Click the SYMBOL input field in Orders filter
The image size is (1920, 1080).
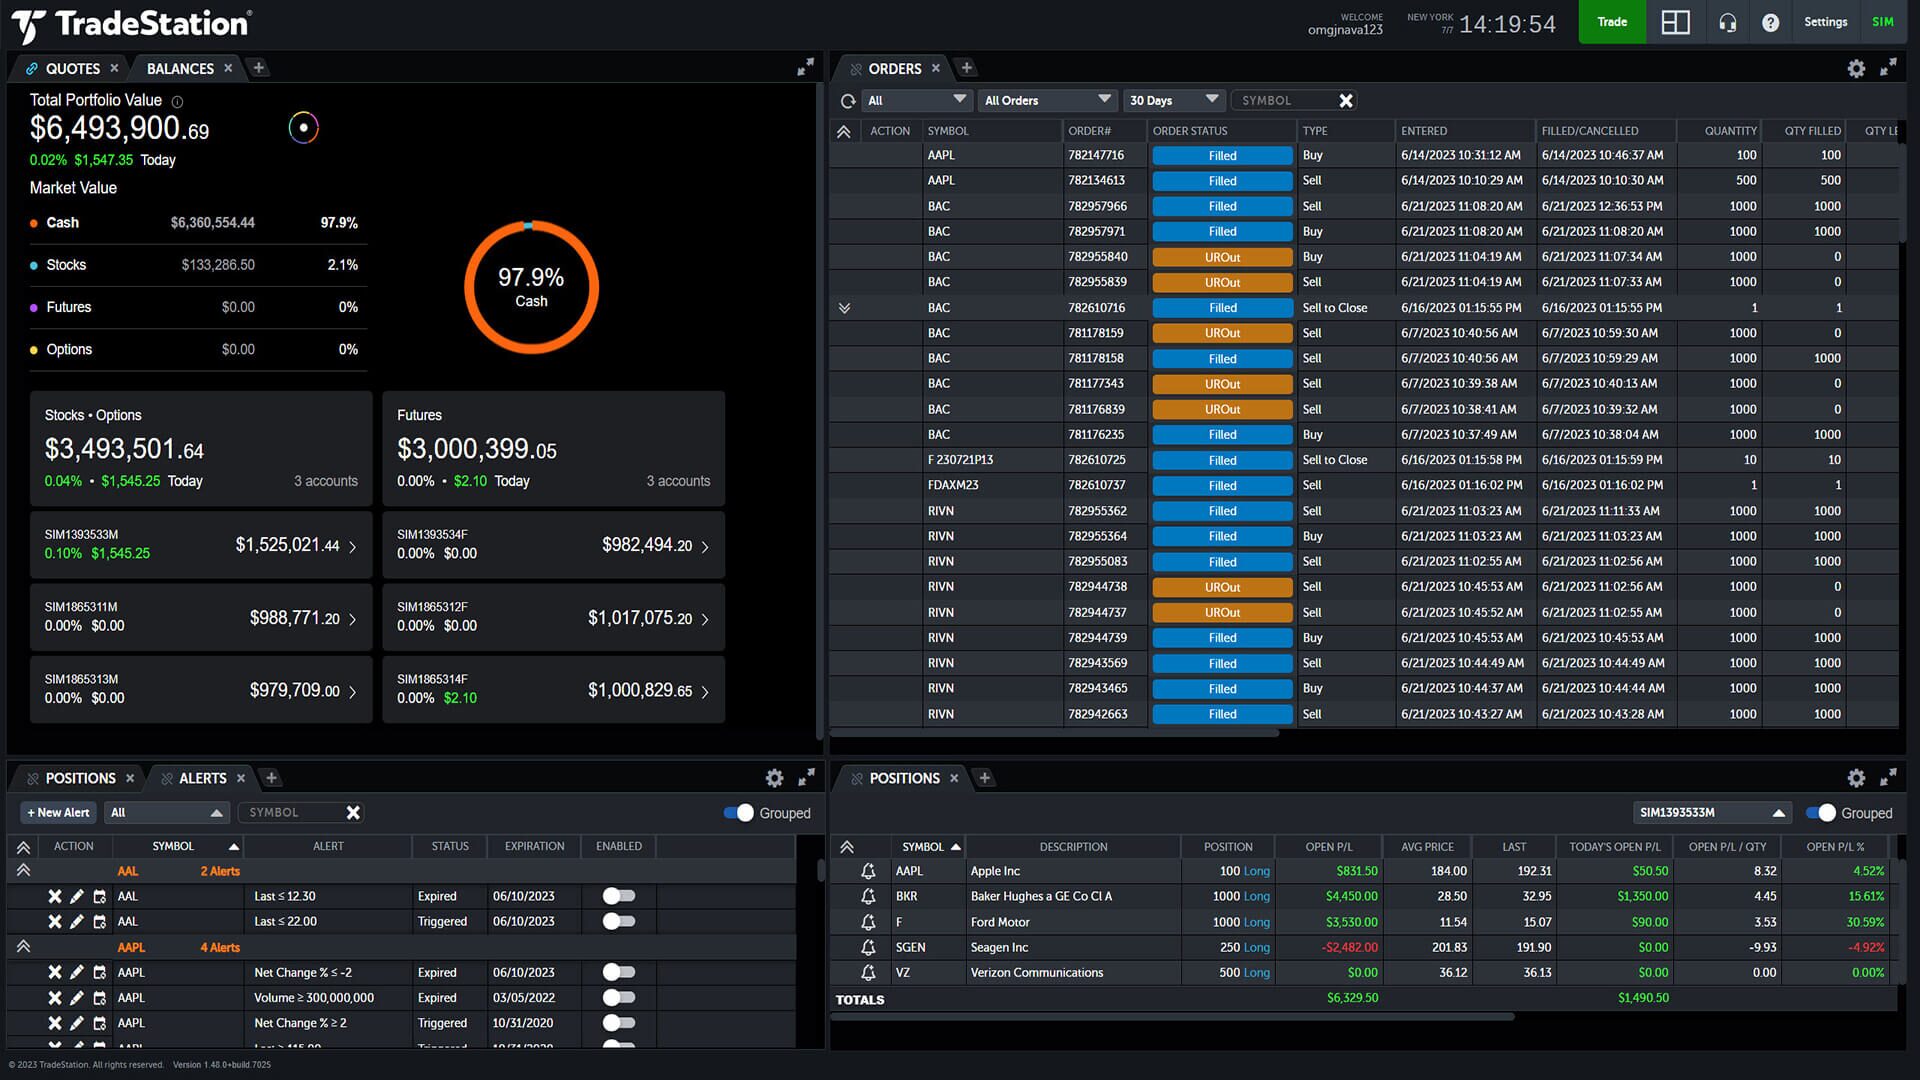1286,100
